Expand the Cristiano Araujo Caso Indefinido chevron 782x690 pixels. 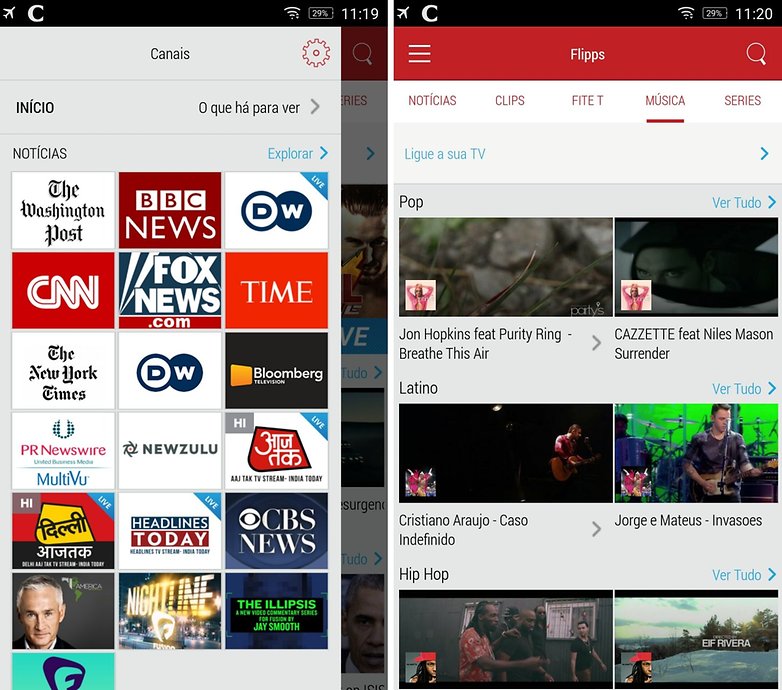click(x=596, y=529)
